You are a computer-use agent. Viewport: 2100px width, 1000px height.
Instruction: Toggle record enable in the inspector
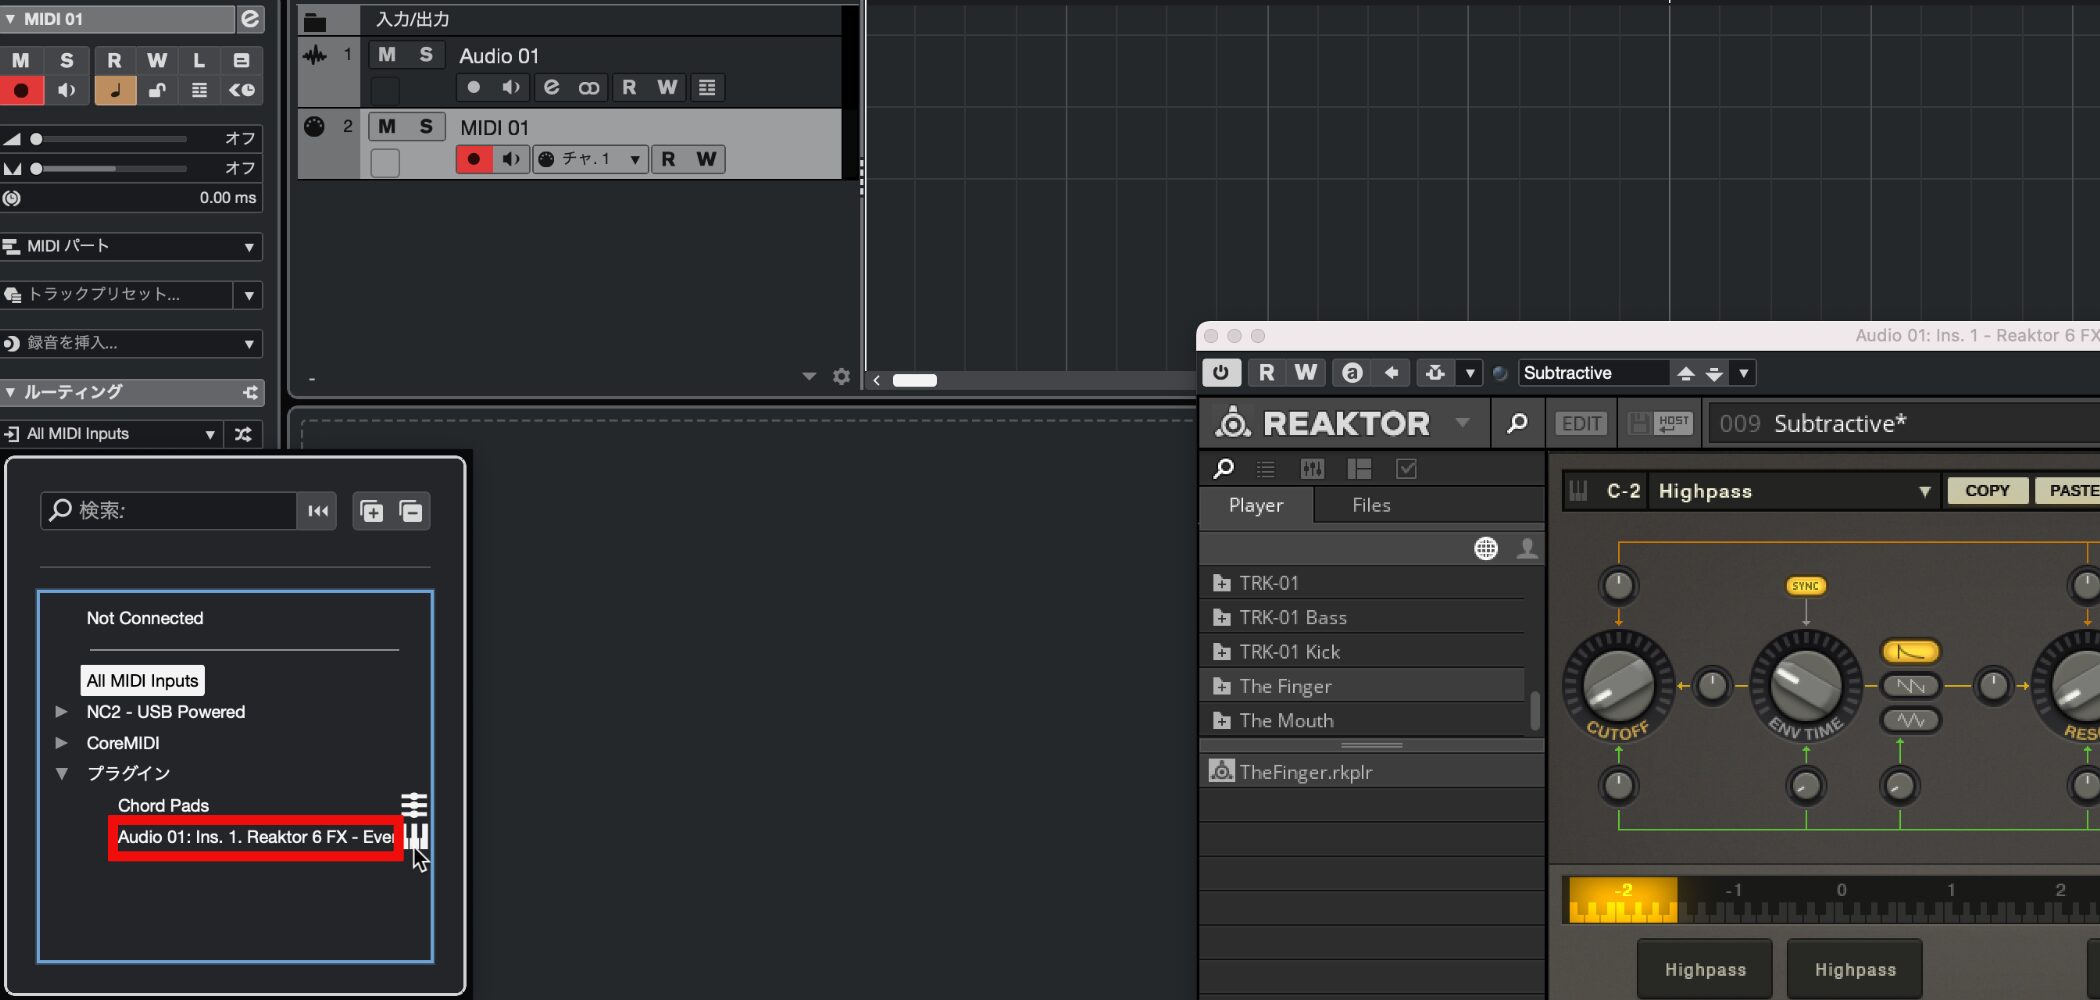(21, 90)
